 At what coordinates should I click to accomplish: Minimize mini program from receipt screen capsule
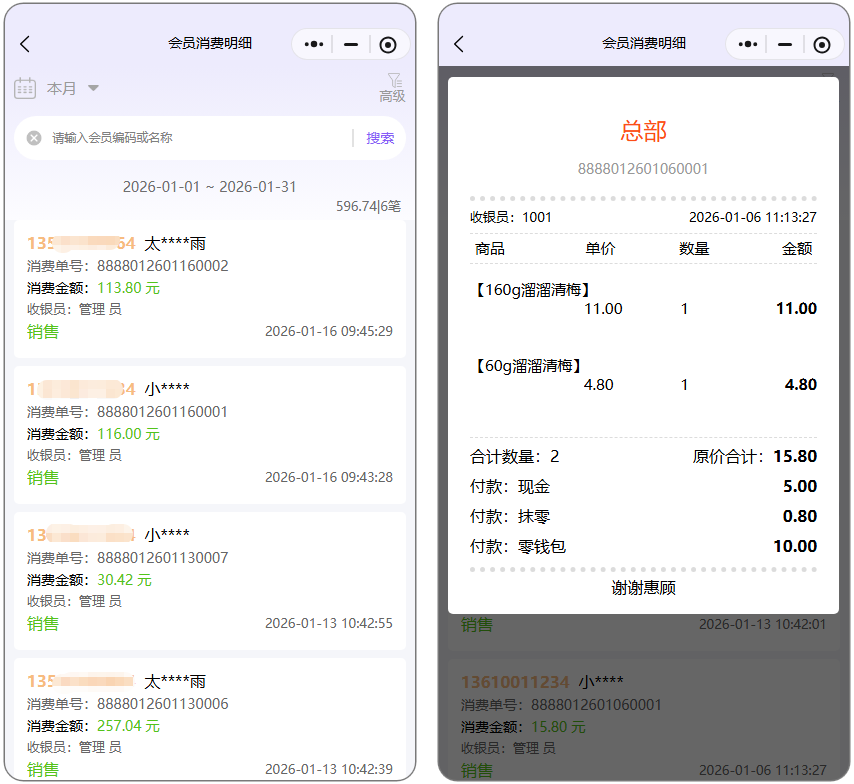pos(785,44)
